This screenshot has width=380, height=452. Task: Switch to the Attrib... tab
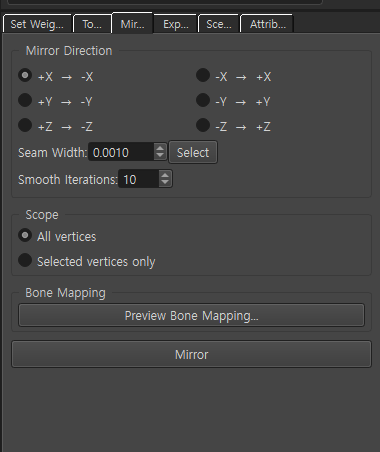[268, 24]
